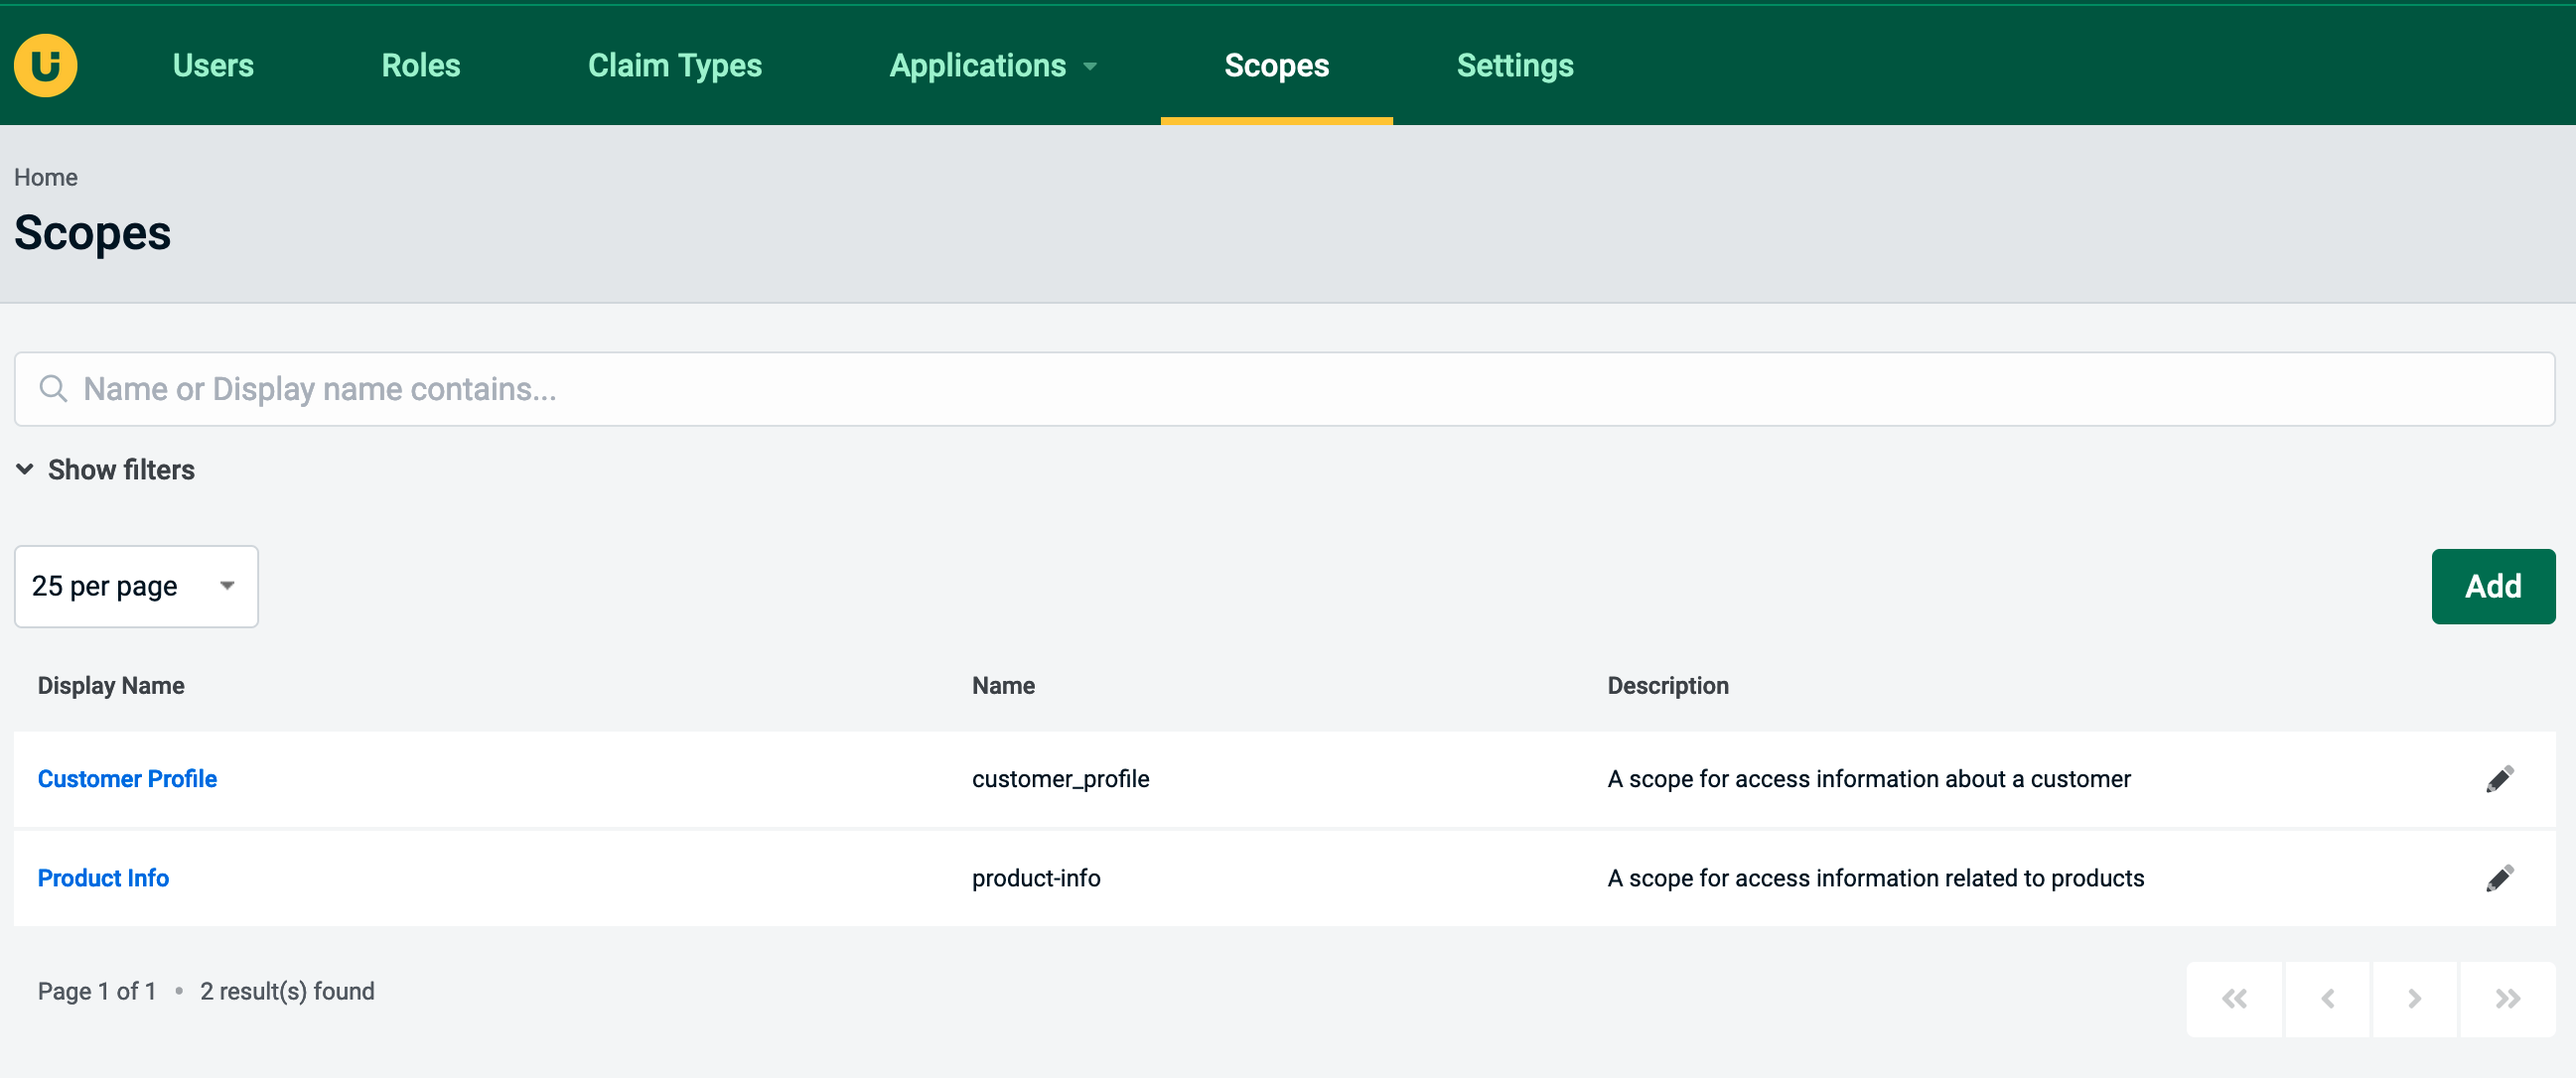Screen dimensions: 2576x1078
Task: Click the Claim Types menu item
Action: coord(675,66)
